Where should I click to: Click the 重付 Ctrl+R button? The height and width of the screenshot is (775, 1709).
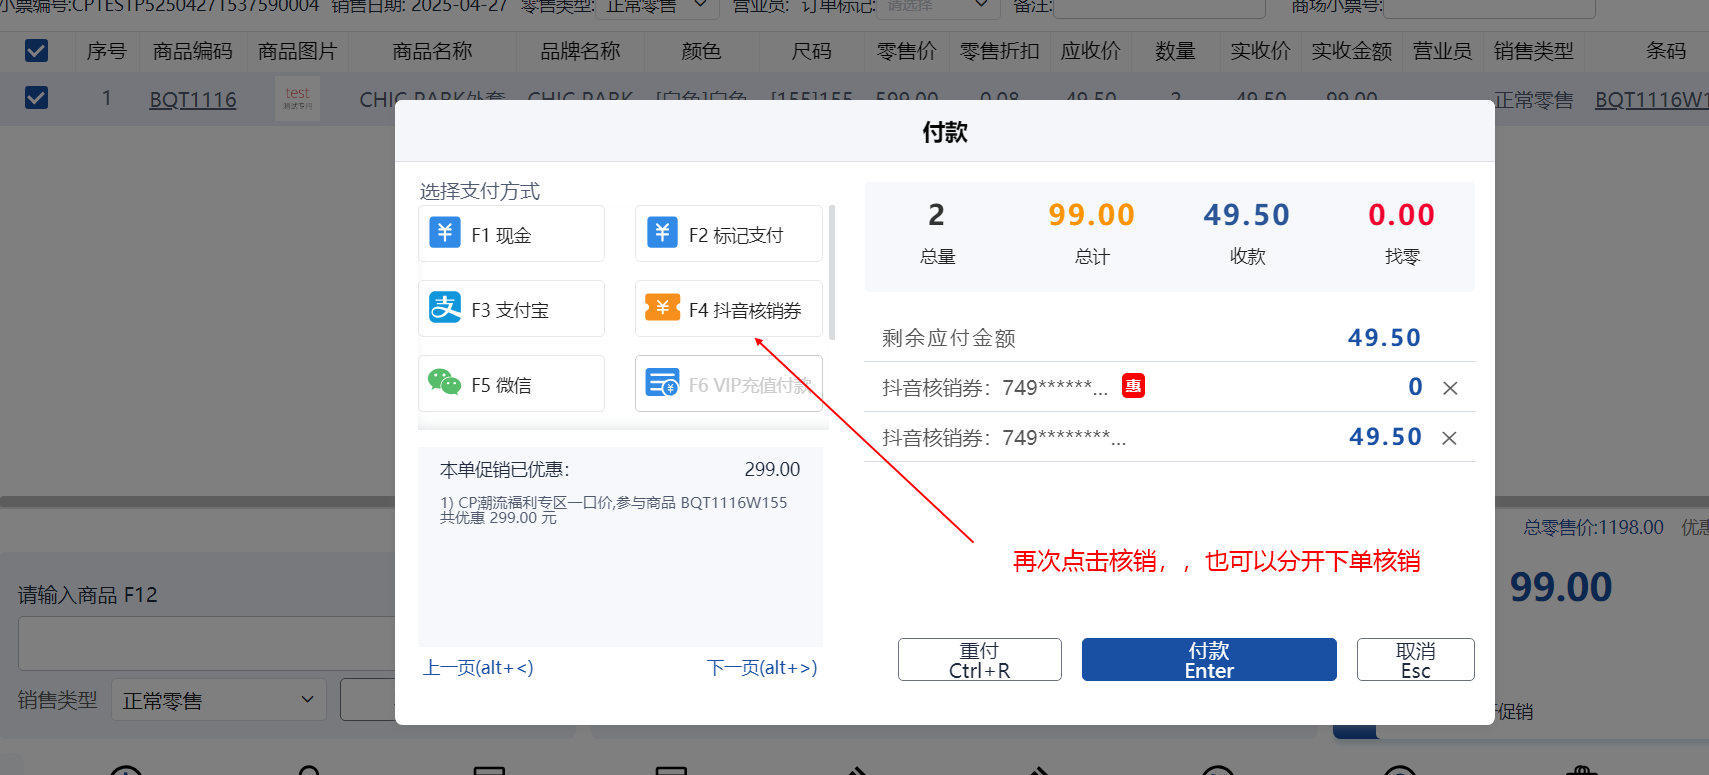pos(979,660)
